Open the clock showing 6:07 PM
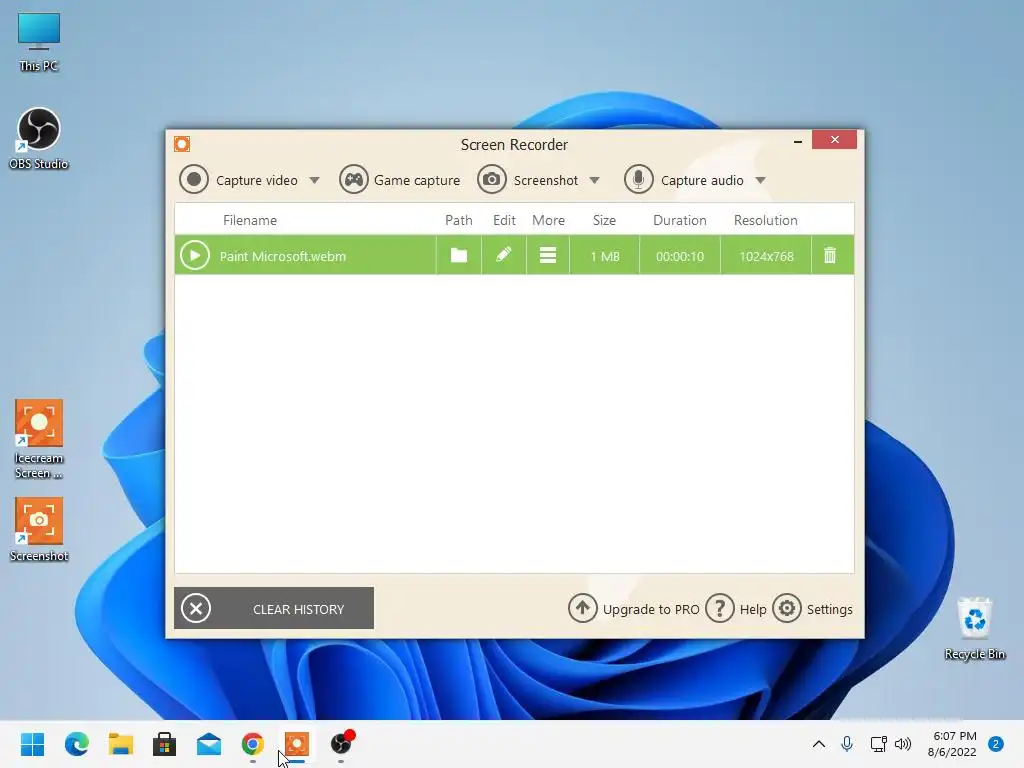1024x768 pixels. tap(952, 744)
